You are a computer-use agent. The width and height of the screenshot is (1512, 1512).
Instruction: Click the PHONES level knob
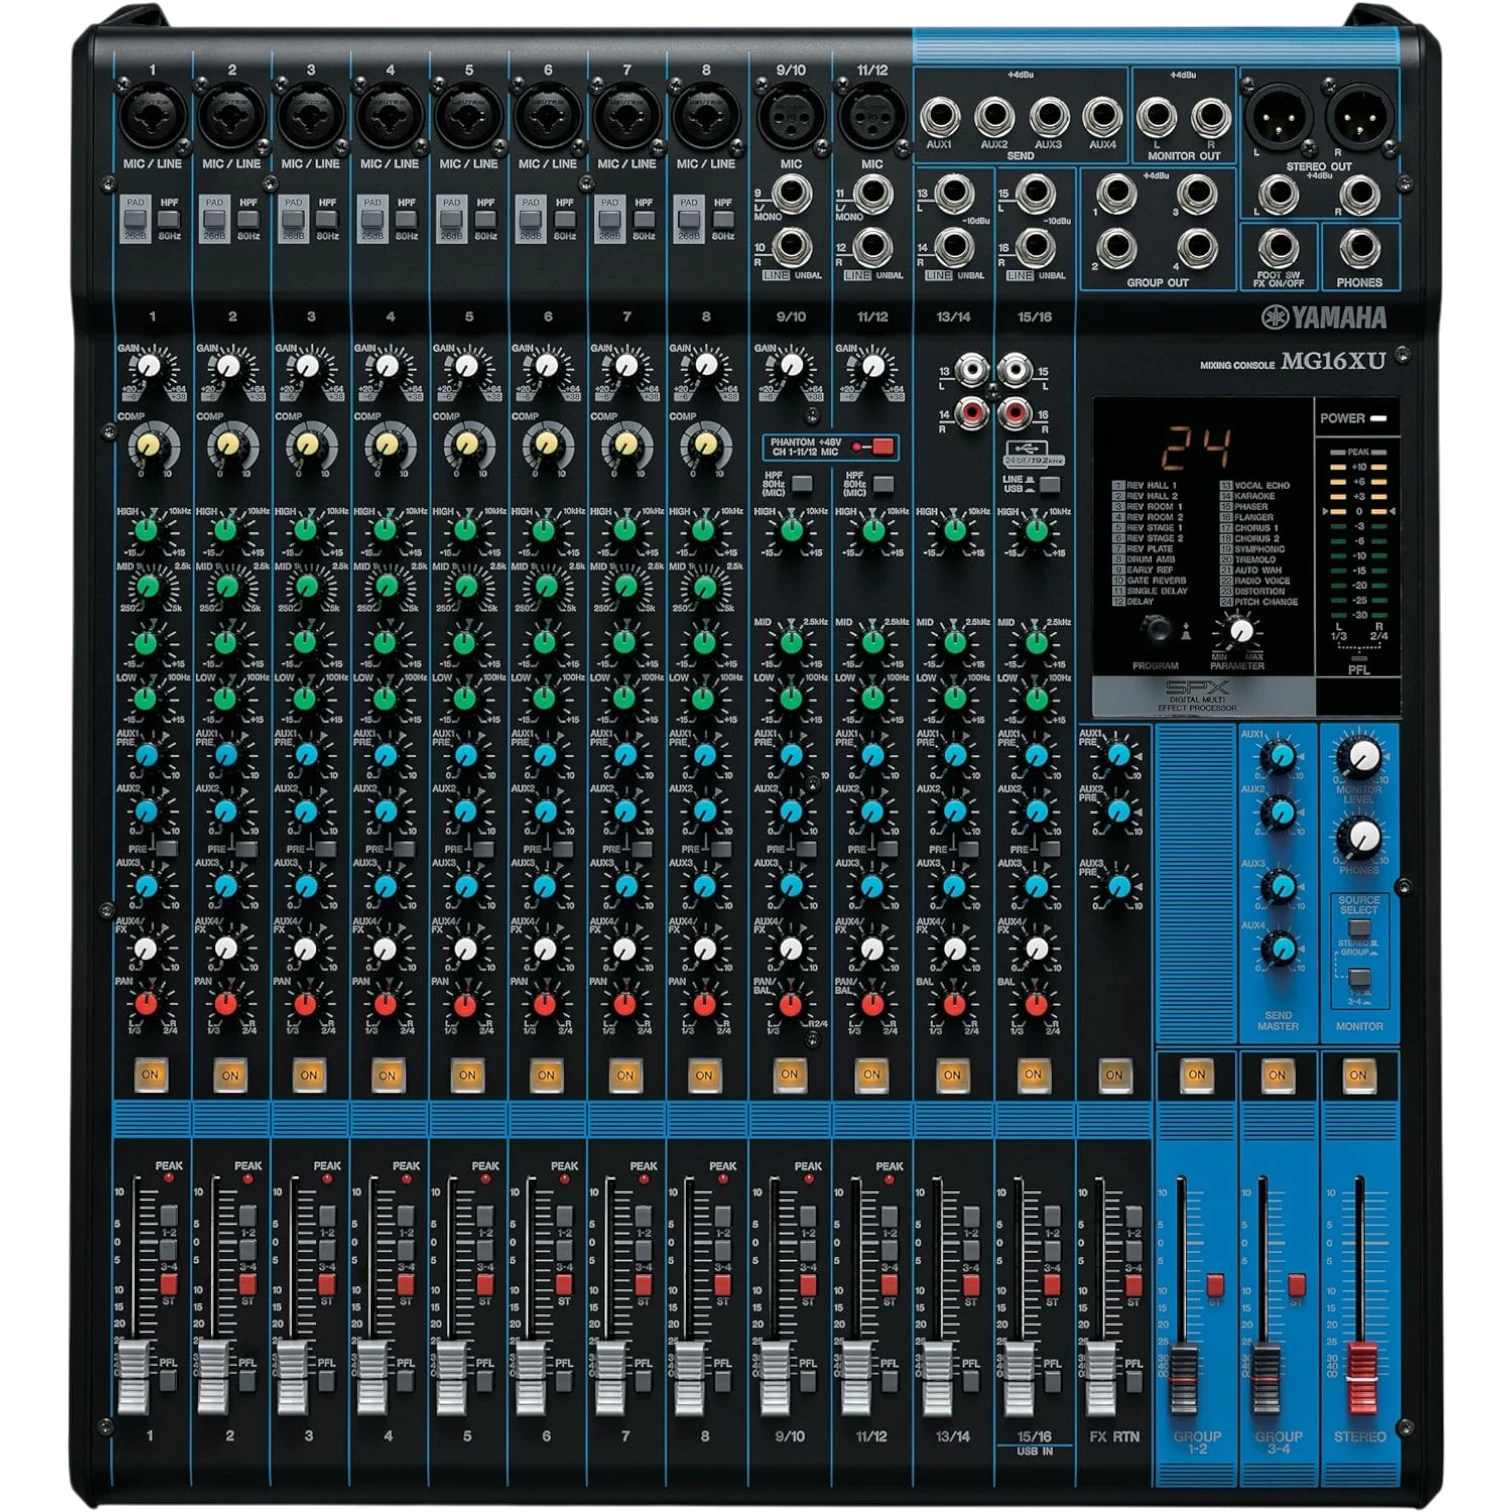(1359, 837)
